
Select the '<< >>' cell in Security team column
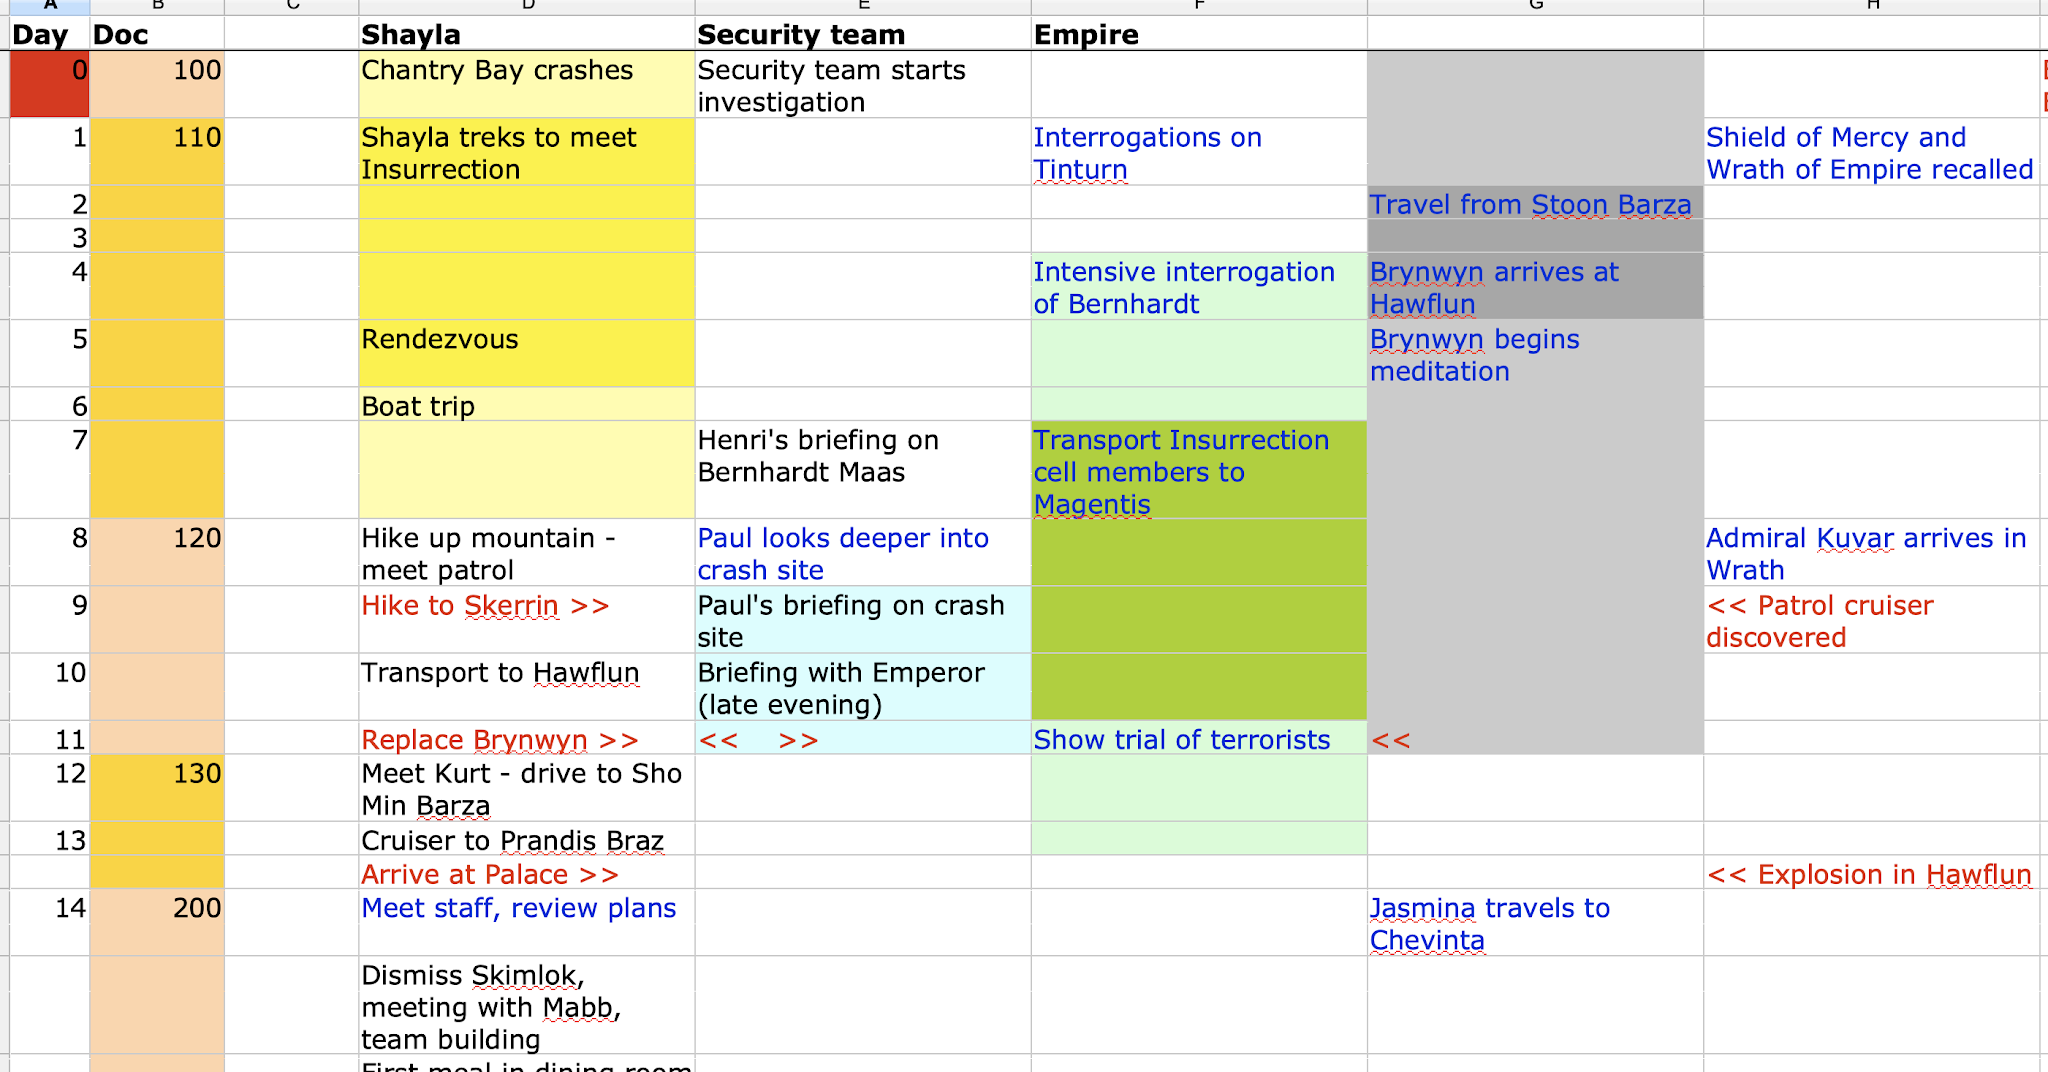point(863,738)
